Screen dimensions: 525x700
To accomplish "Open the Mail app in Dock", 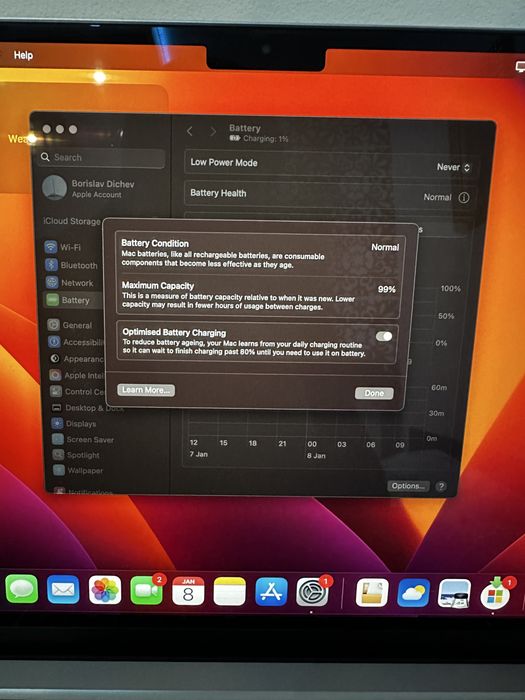I will point(63,589).
